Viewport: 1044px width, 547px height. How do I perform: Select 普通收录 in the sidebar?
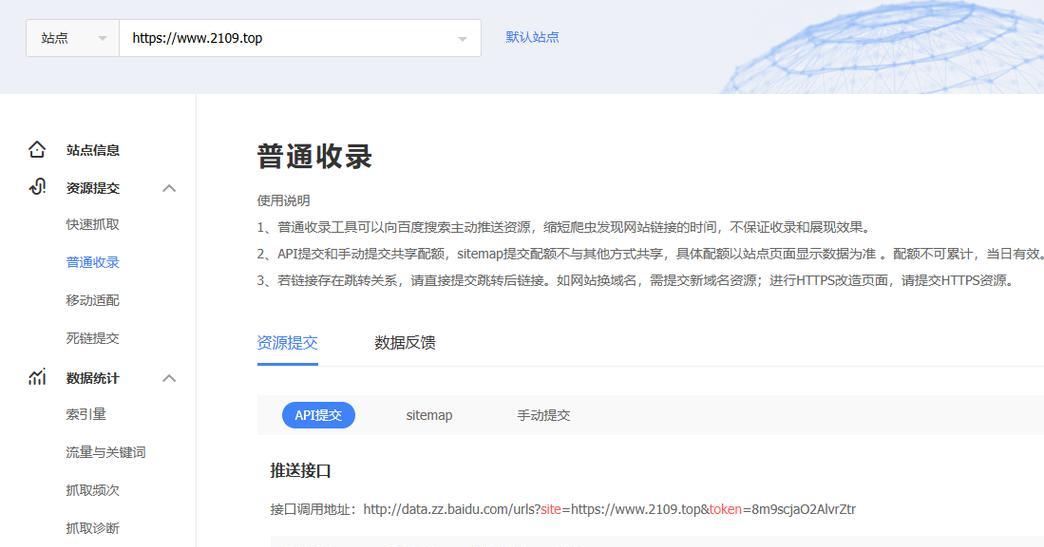(x=93, y=262)
